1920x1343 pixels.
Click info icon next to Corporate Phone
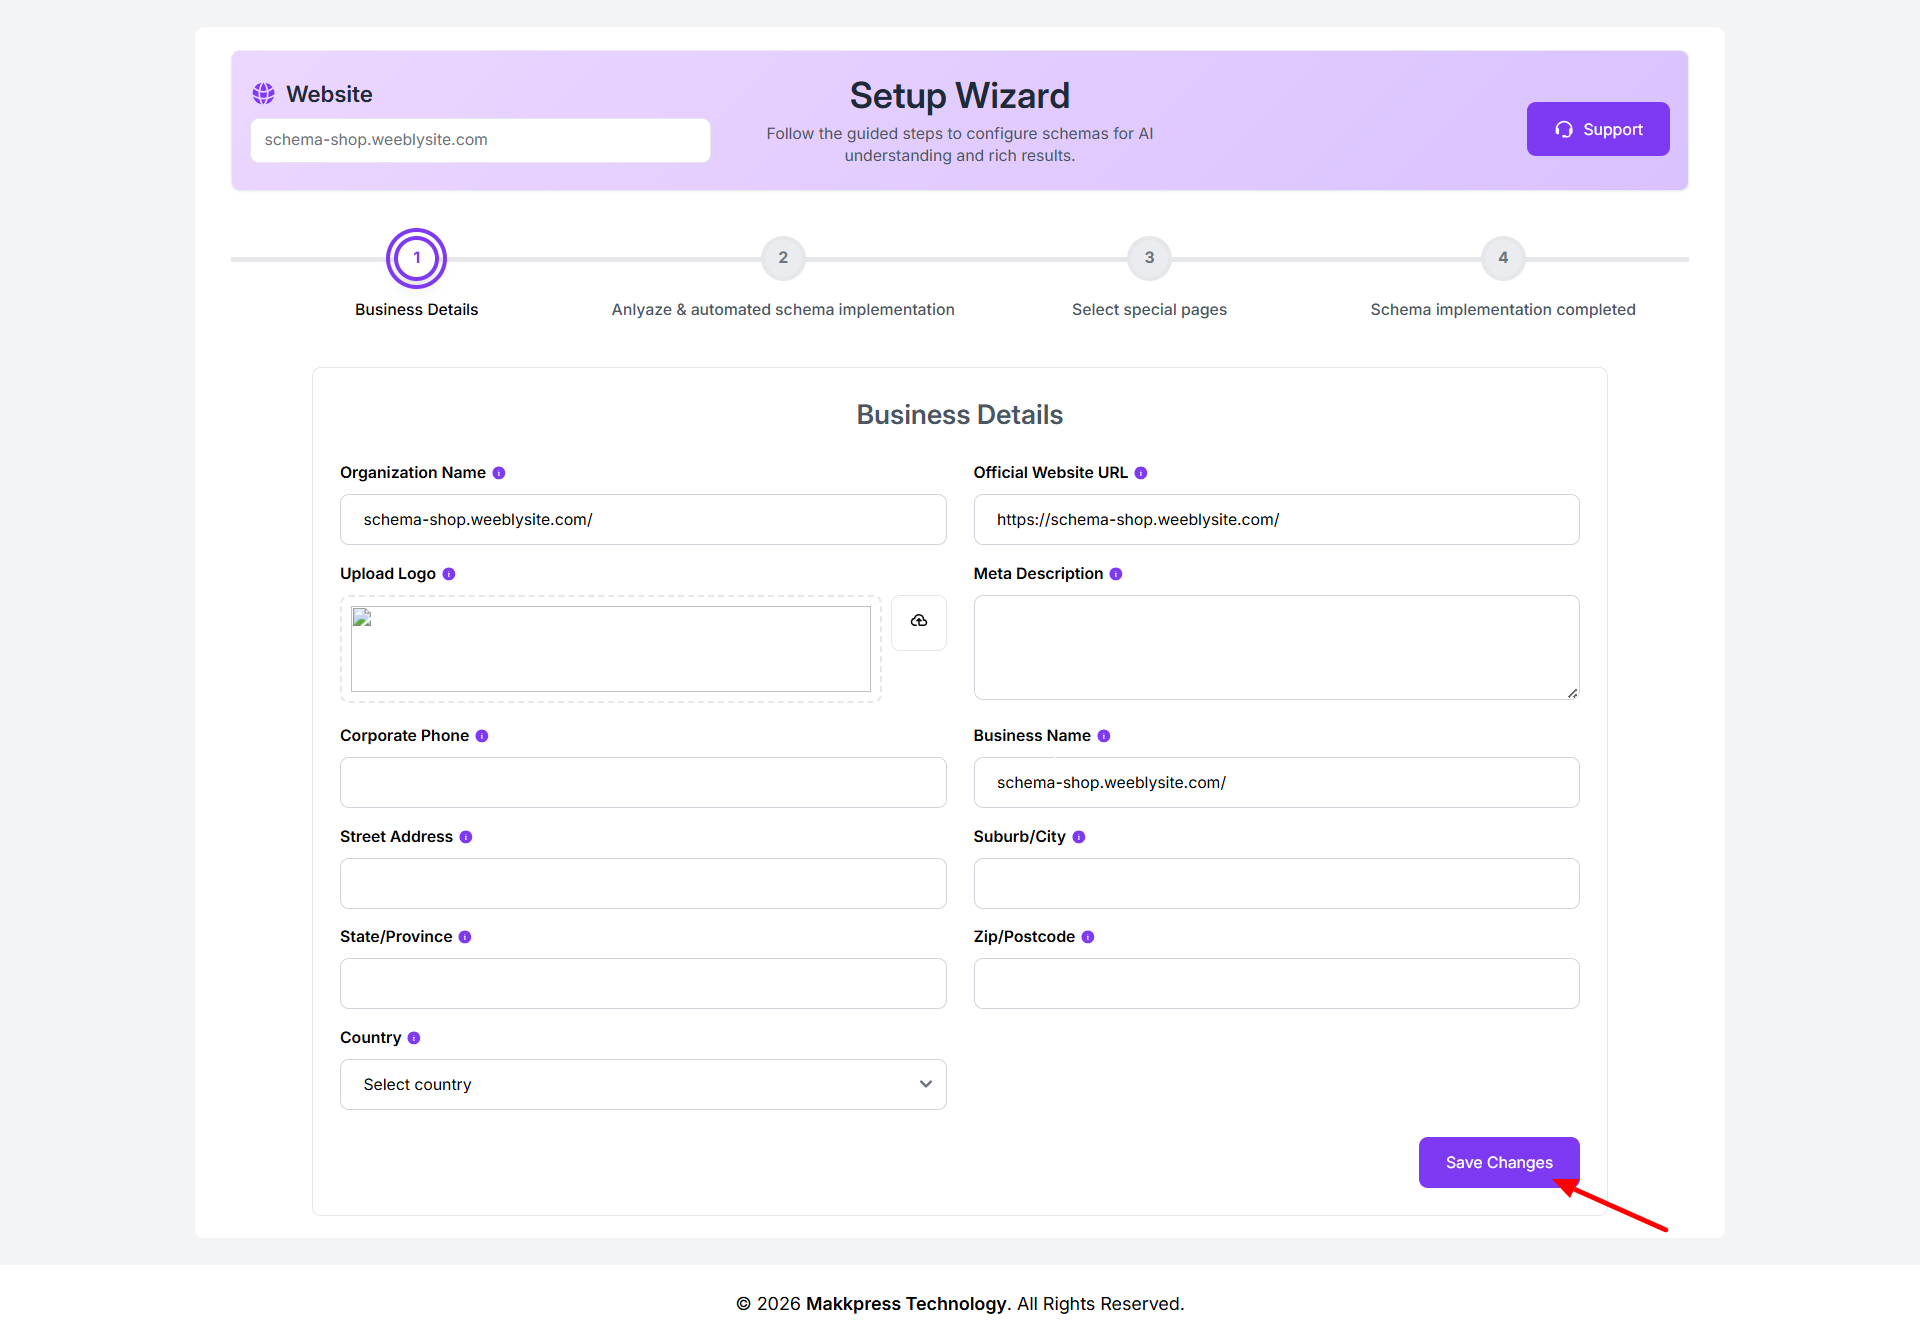point(482,736)
